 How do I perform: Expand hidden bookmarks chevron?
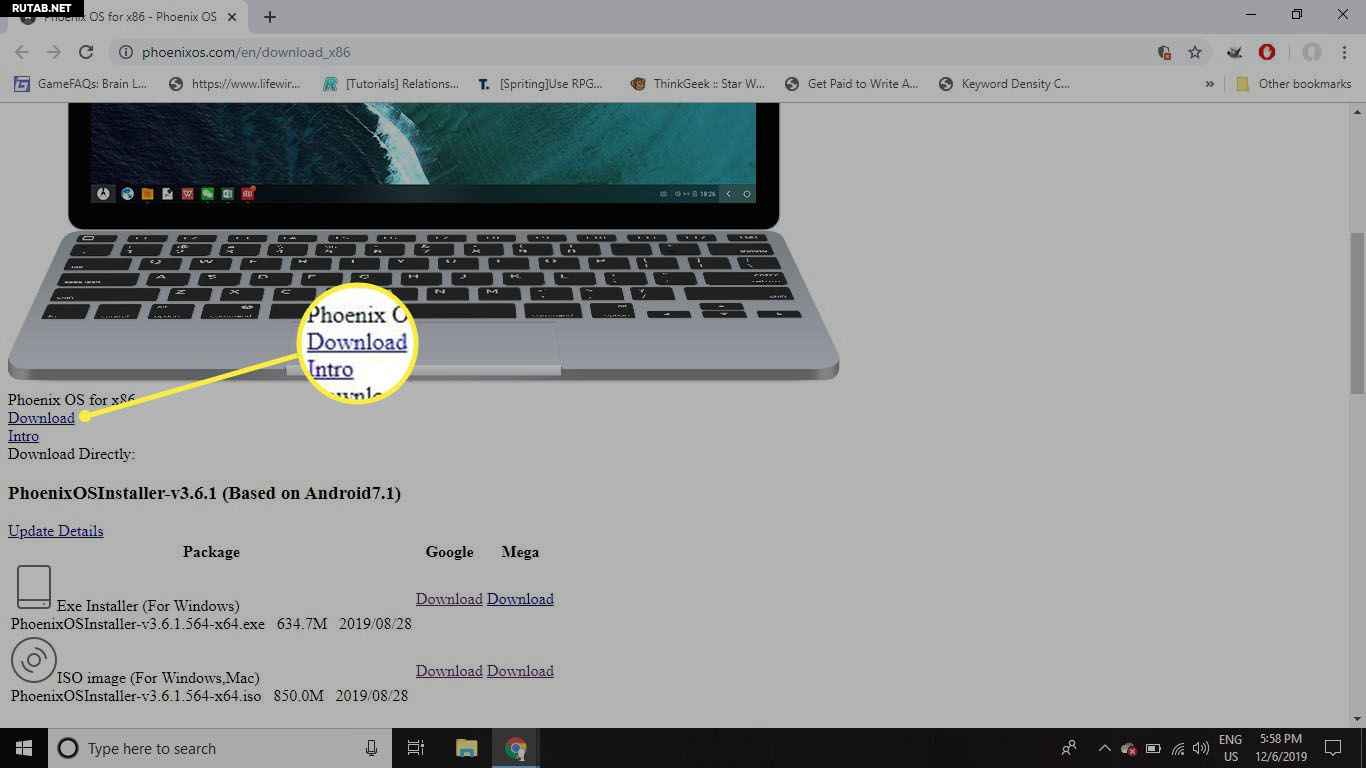pos(1209,84)
